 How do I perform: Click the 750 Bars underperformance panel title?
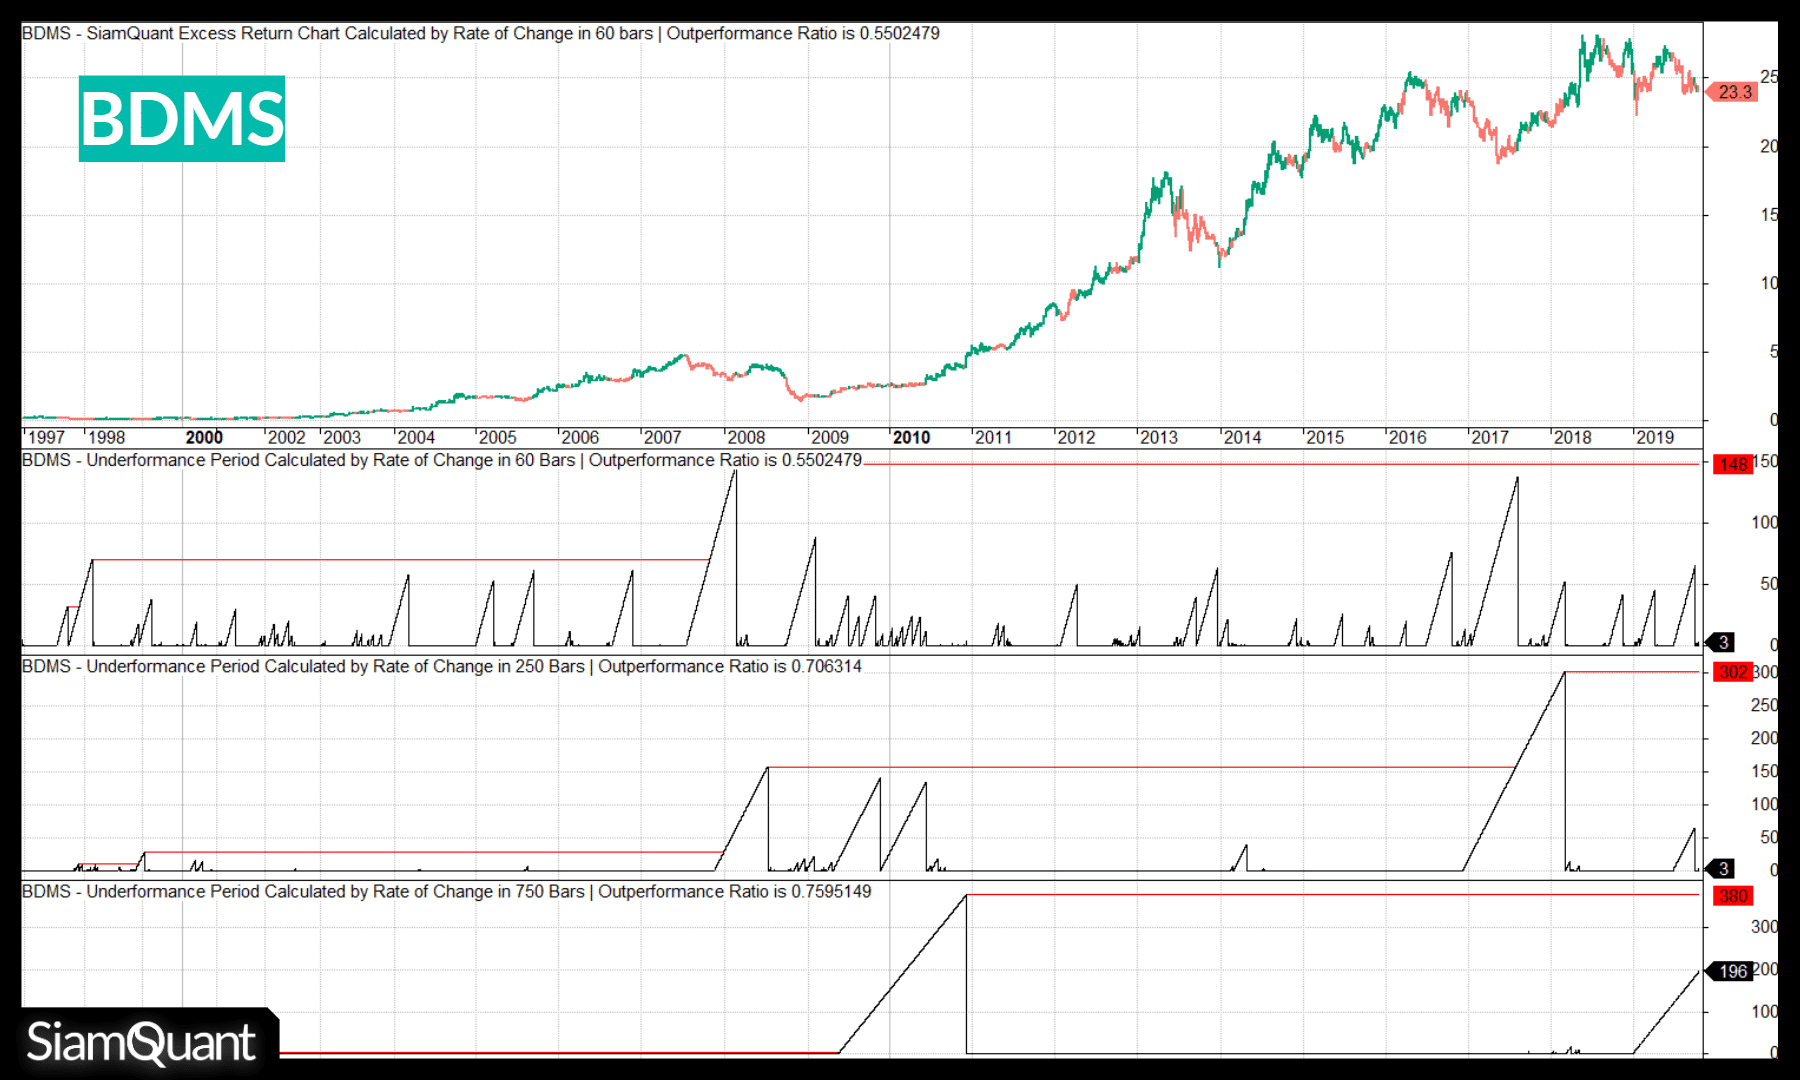point(446,891)
